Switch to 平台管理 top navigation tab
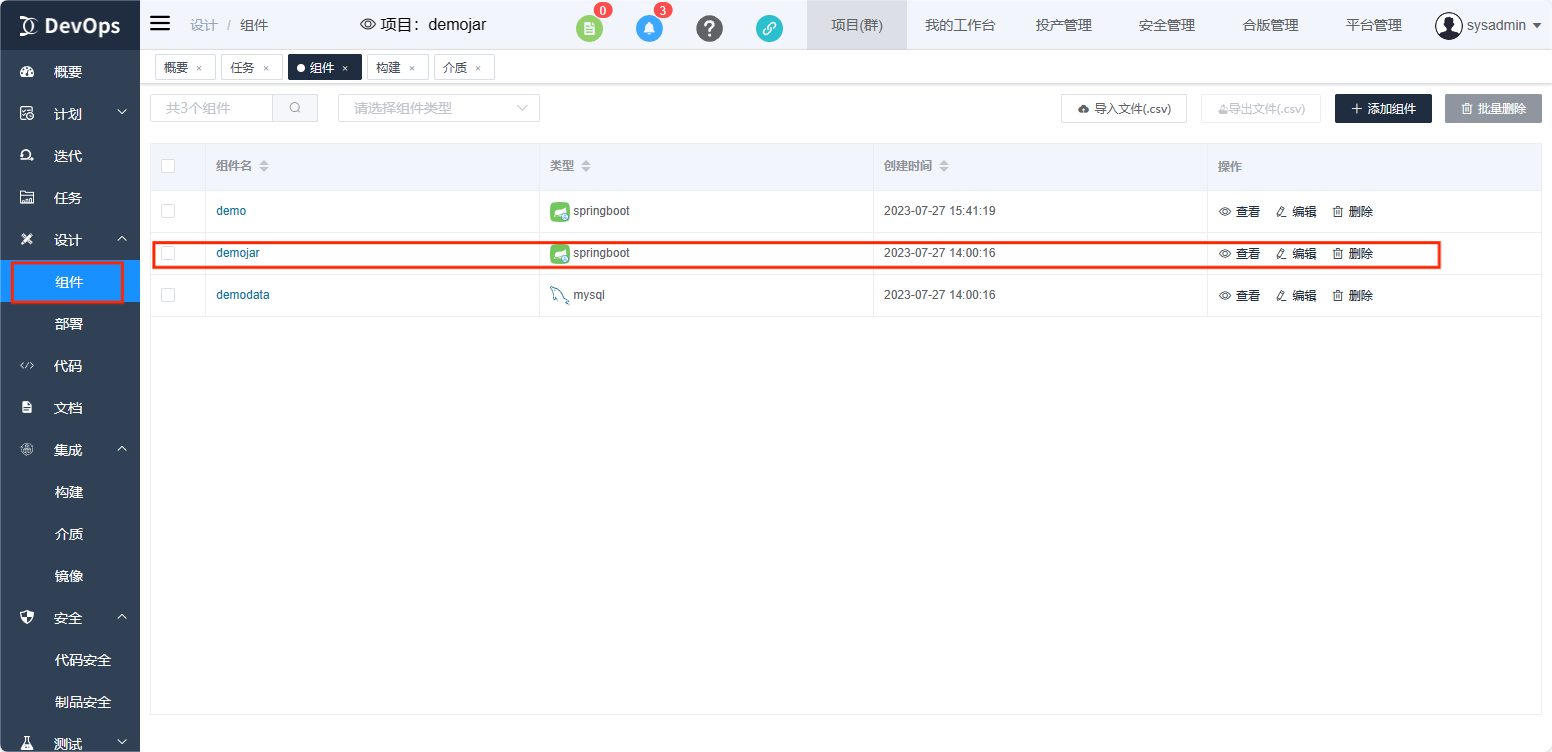 (1374, 25)
